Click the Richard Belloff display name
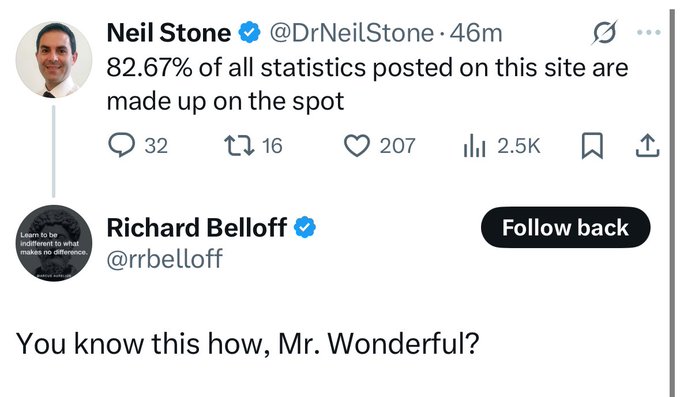Screen dimensions: 680x397 click(x=196, y=227)
